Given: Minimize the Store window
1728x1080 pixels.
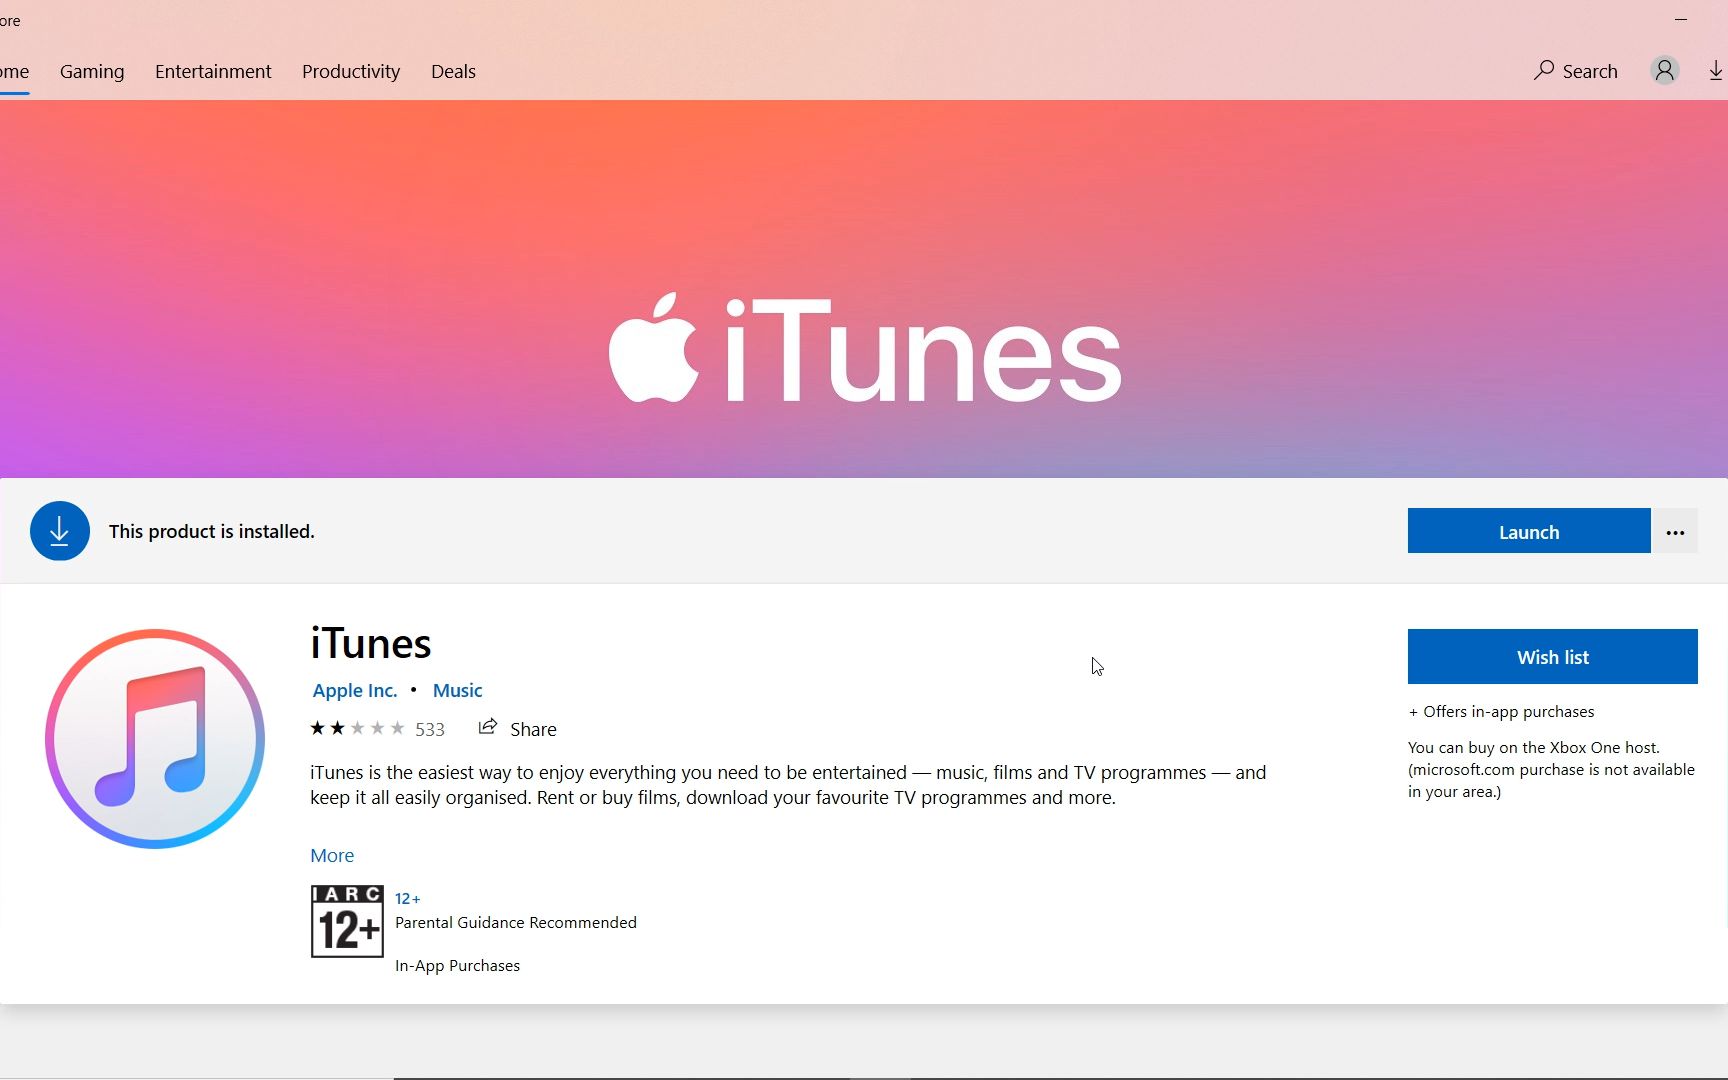Looking at the screenshot, I should tap(1681, 19).
